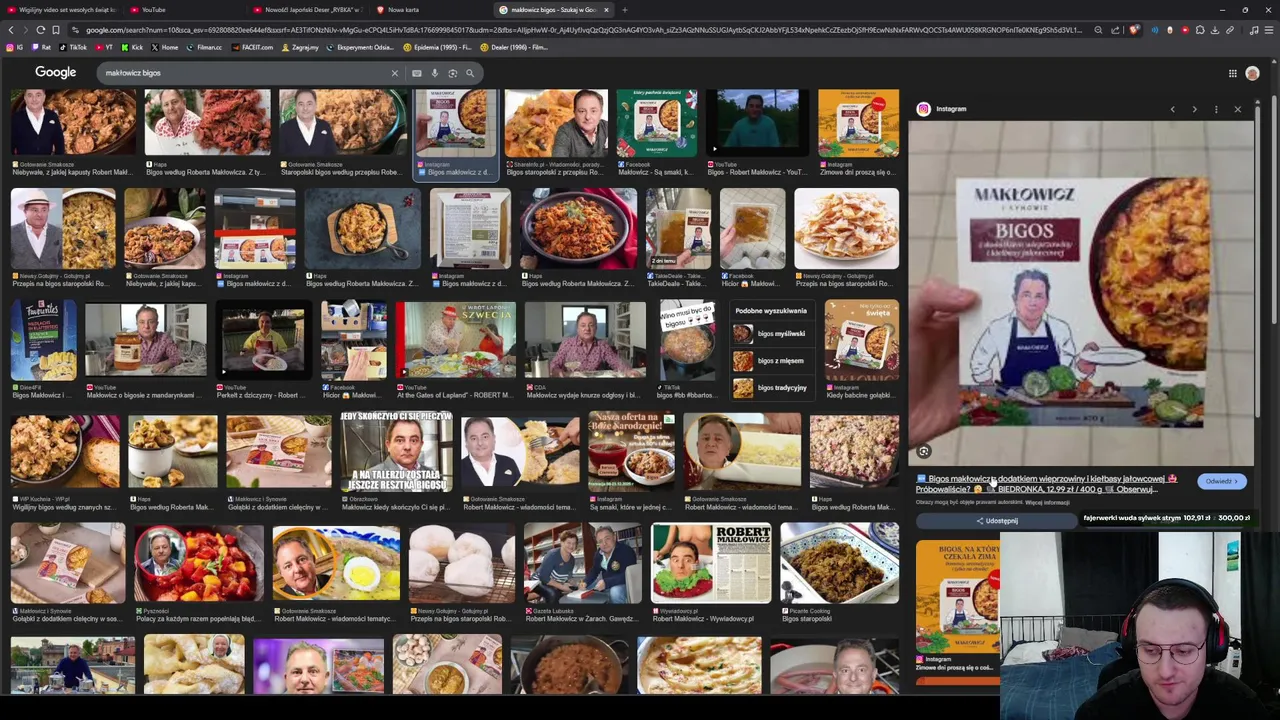Screen dimensions: 1280x720
Task: Open the Epidemia (1995) bookmark
Action: coord(437,47)
